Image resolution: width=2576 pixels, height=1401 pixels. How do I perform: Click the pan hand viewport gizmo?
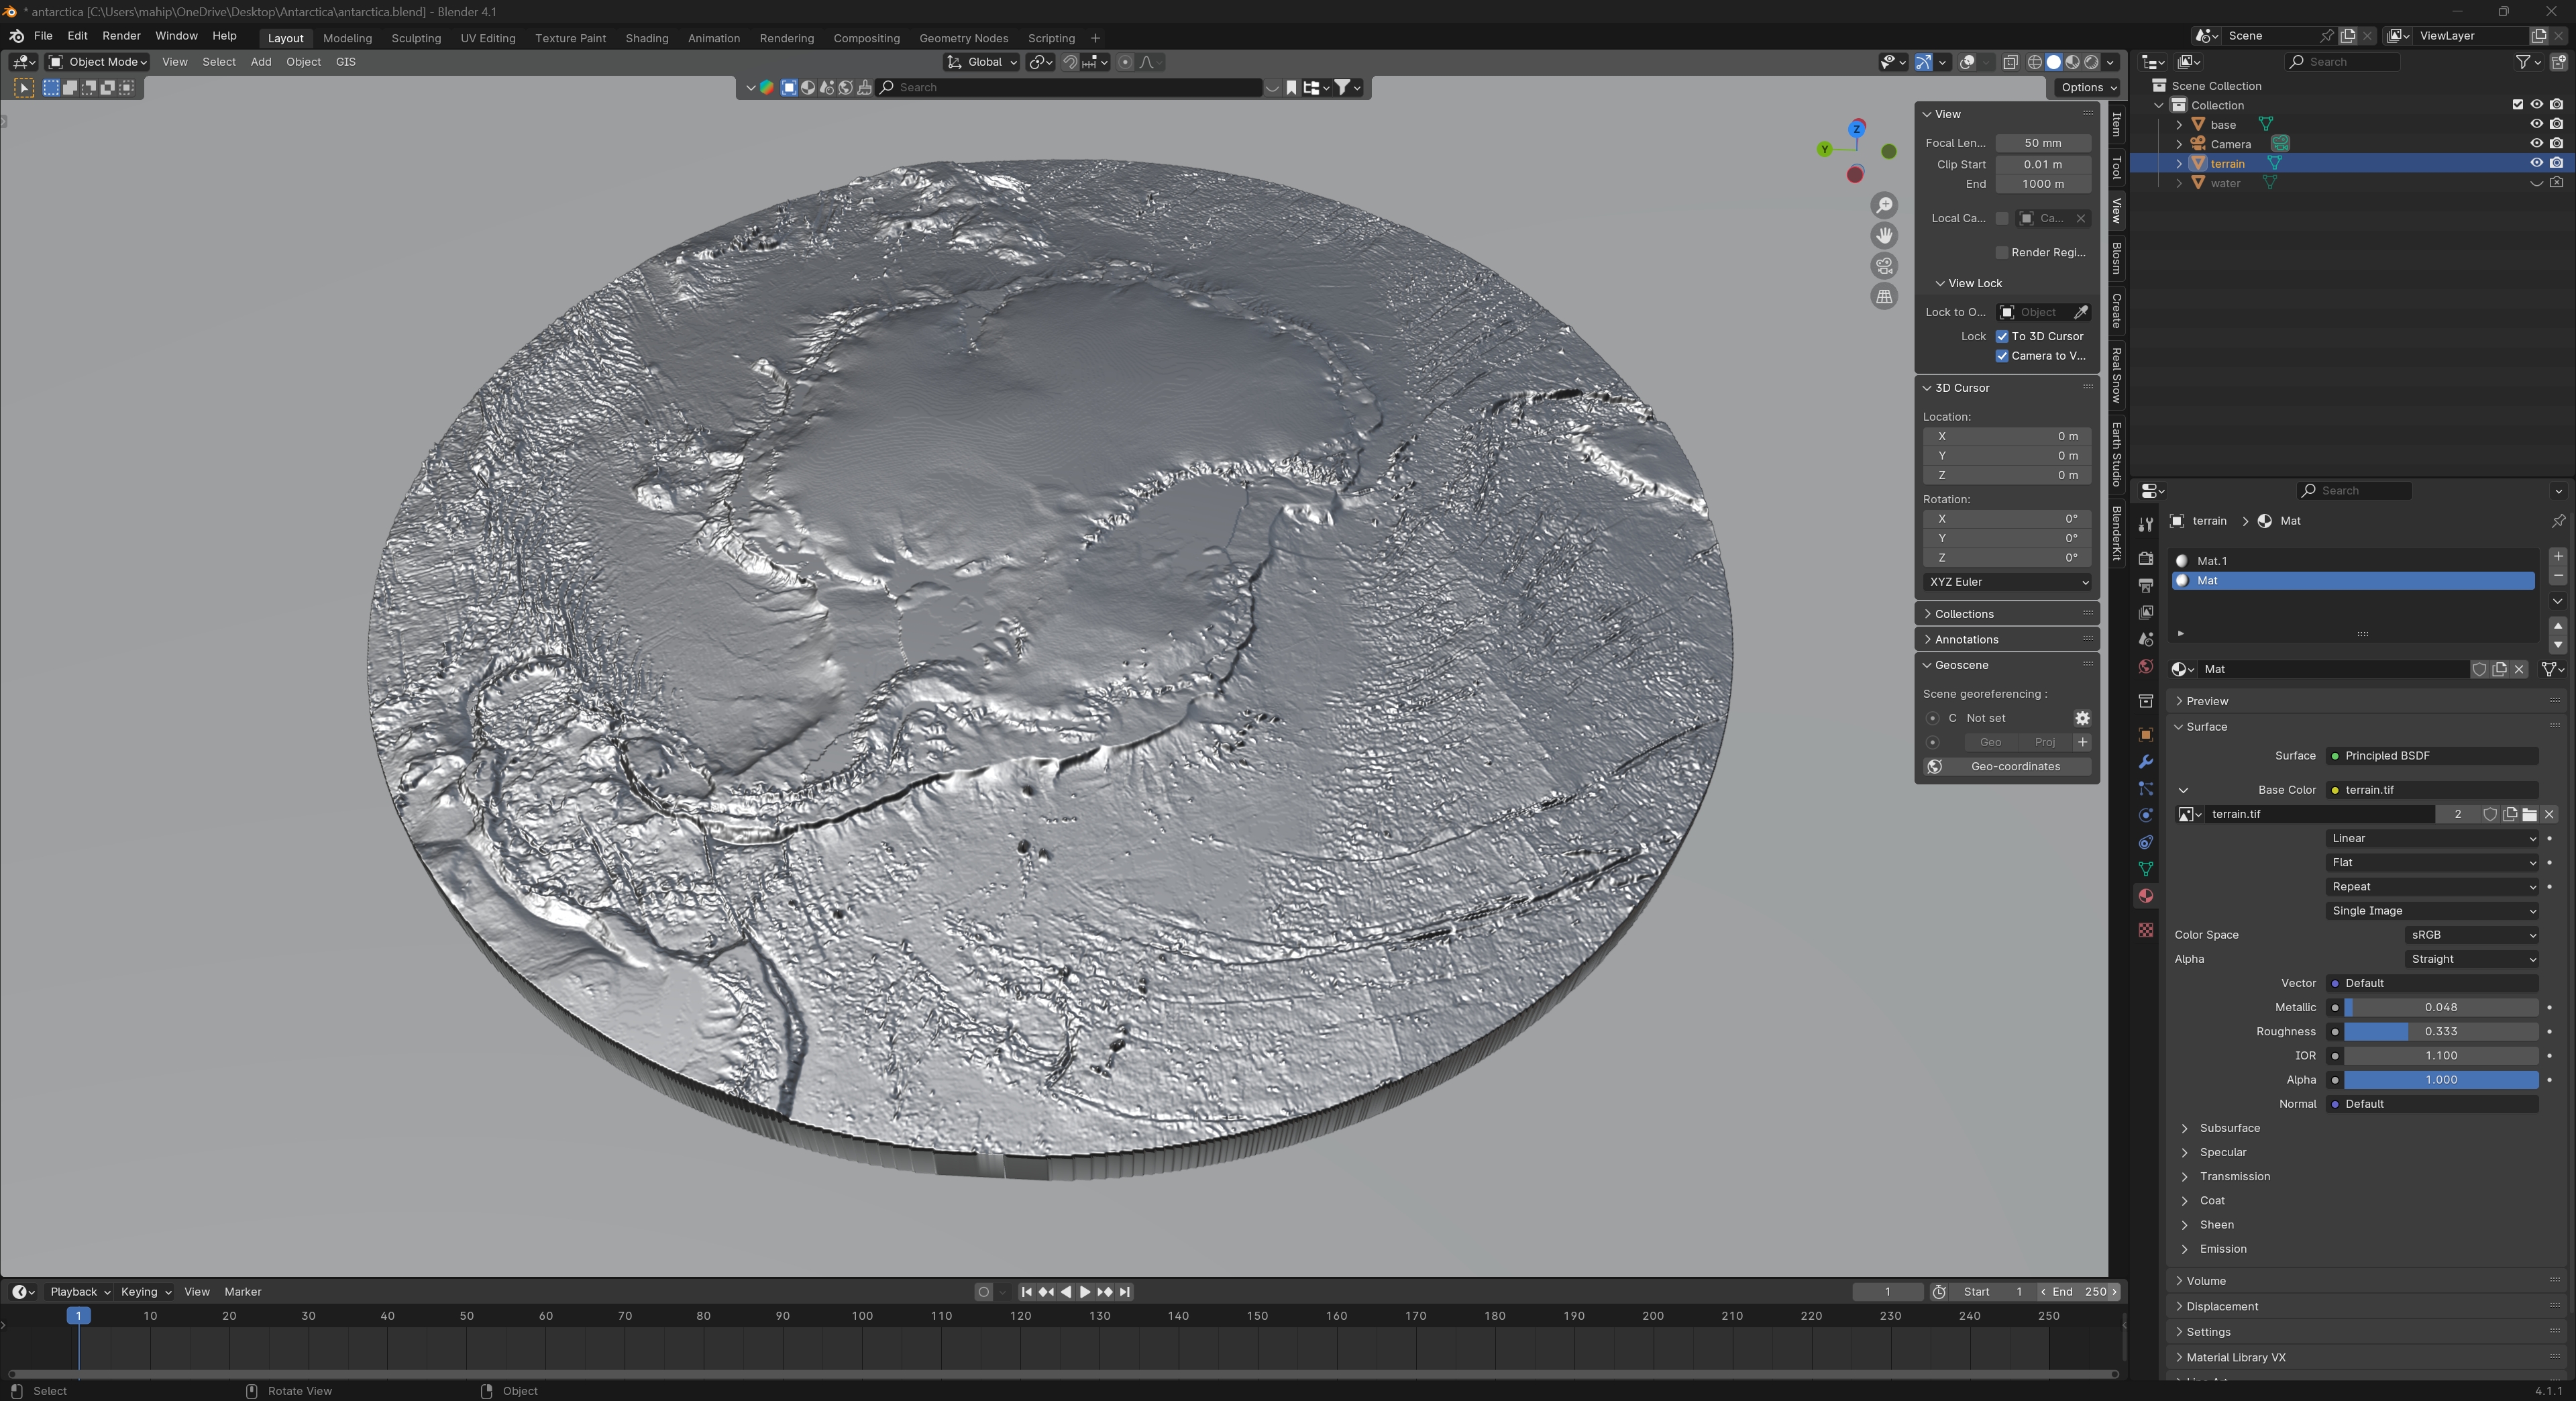click(x=1884, y=235)
